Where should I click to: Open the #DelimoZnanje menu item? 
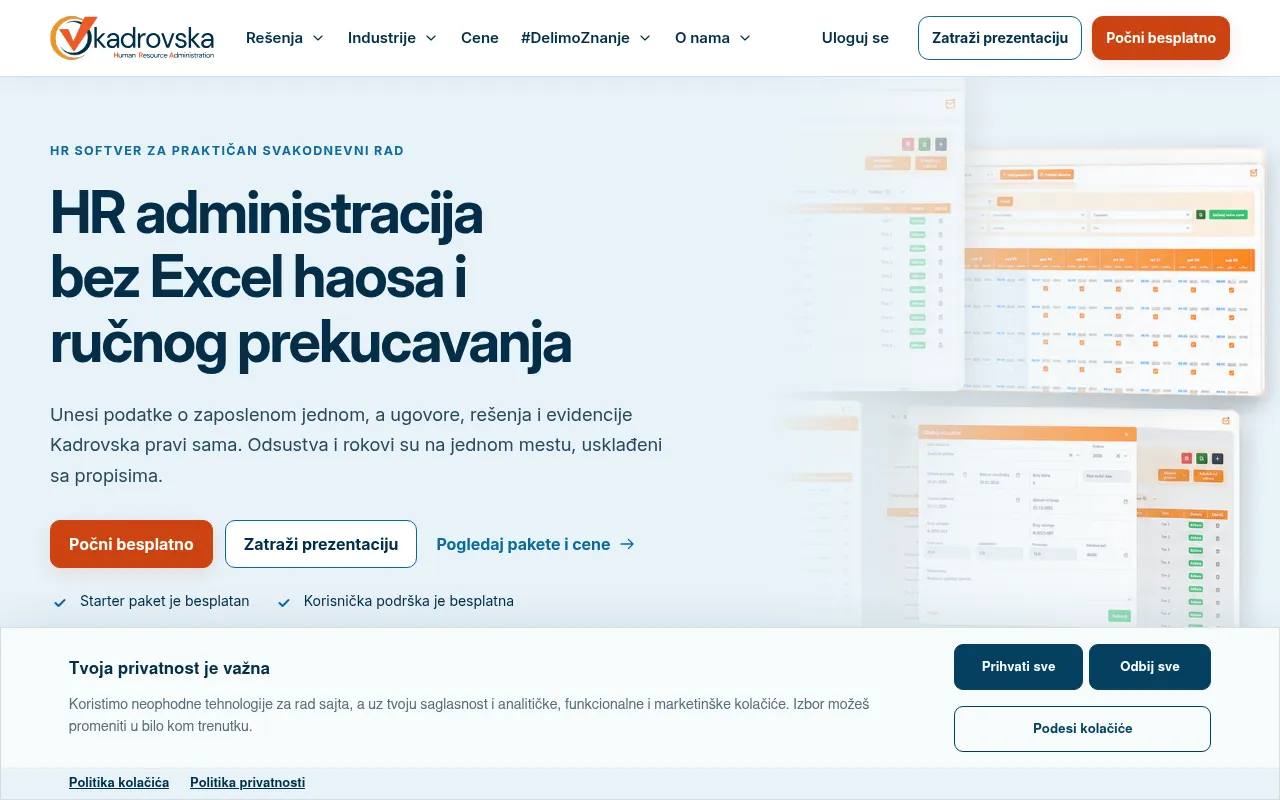click(x=575, y=38)
